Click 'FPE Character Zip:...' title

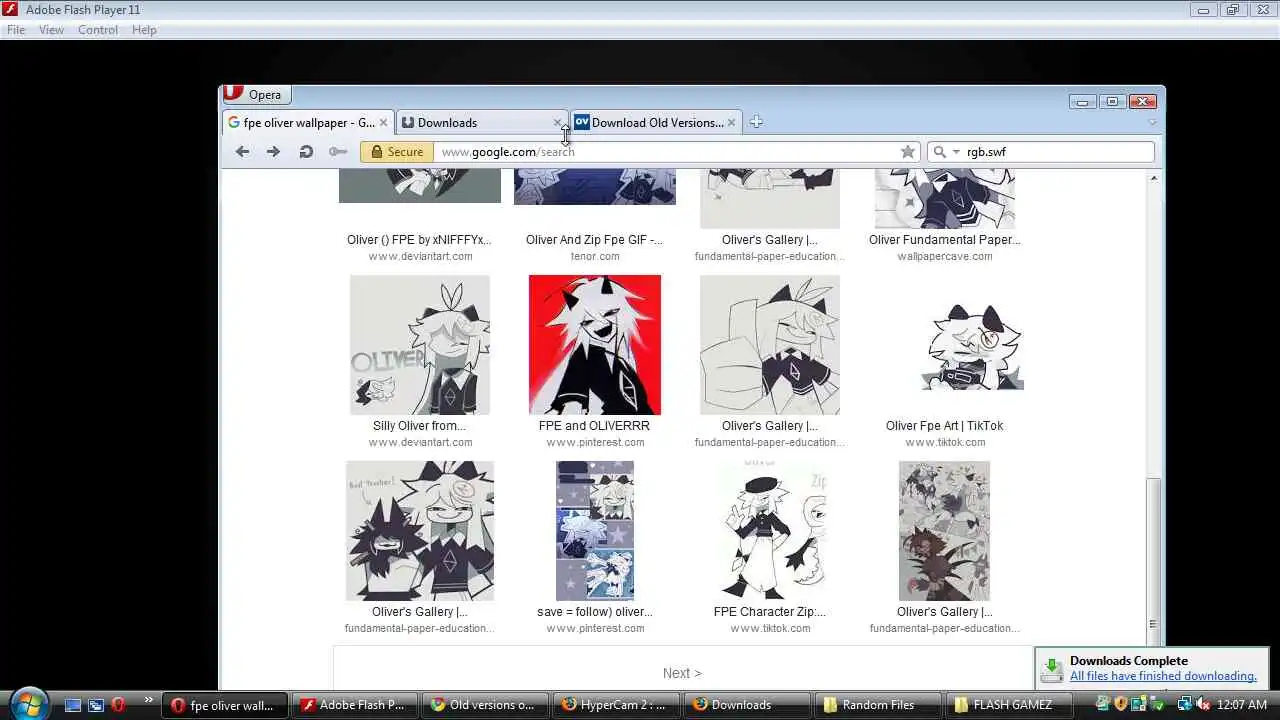click(x=770, y=612)
